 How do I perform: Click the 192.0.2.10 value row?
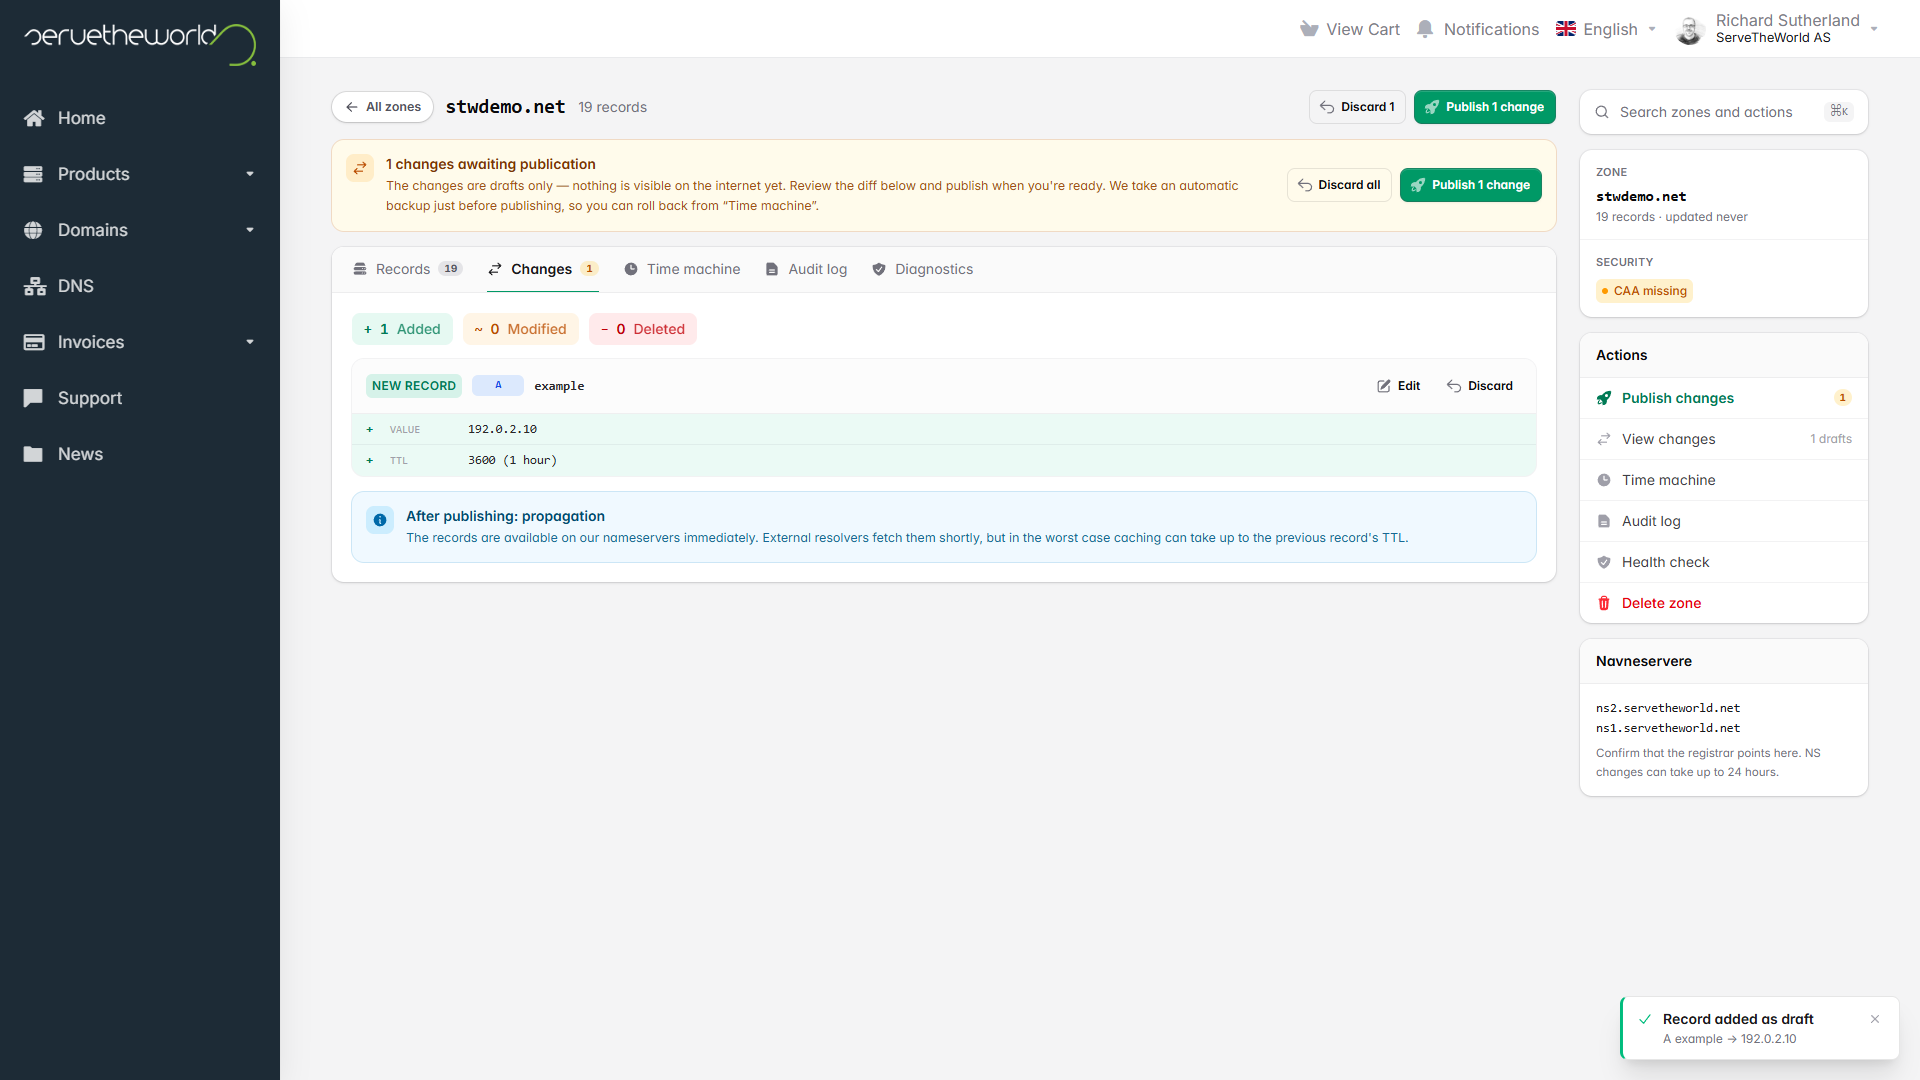point(943,429)
